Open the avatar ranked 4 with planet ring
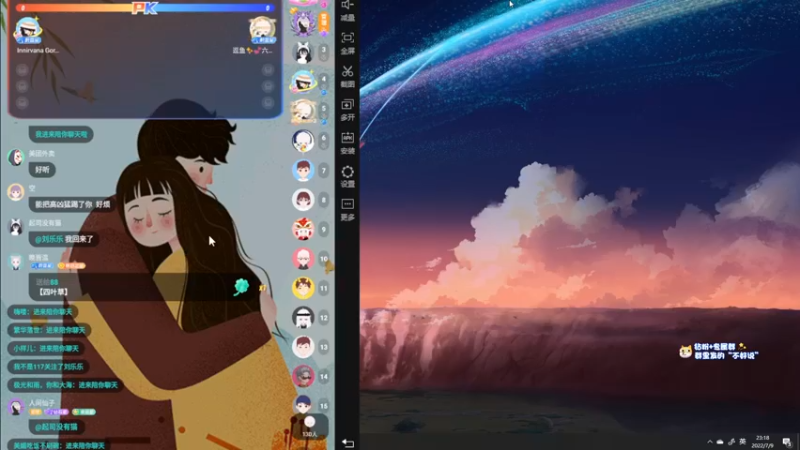This screenshot has width=800, height=450. (x=303, y=82)
